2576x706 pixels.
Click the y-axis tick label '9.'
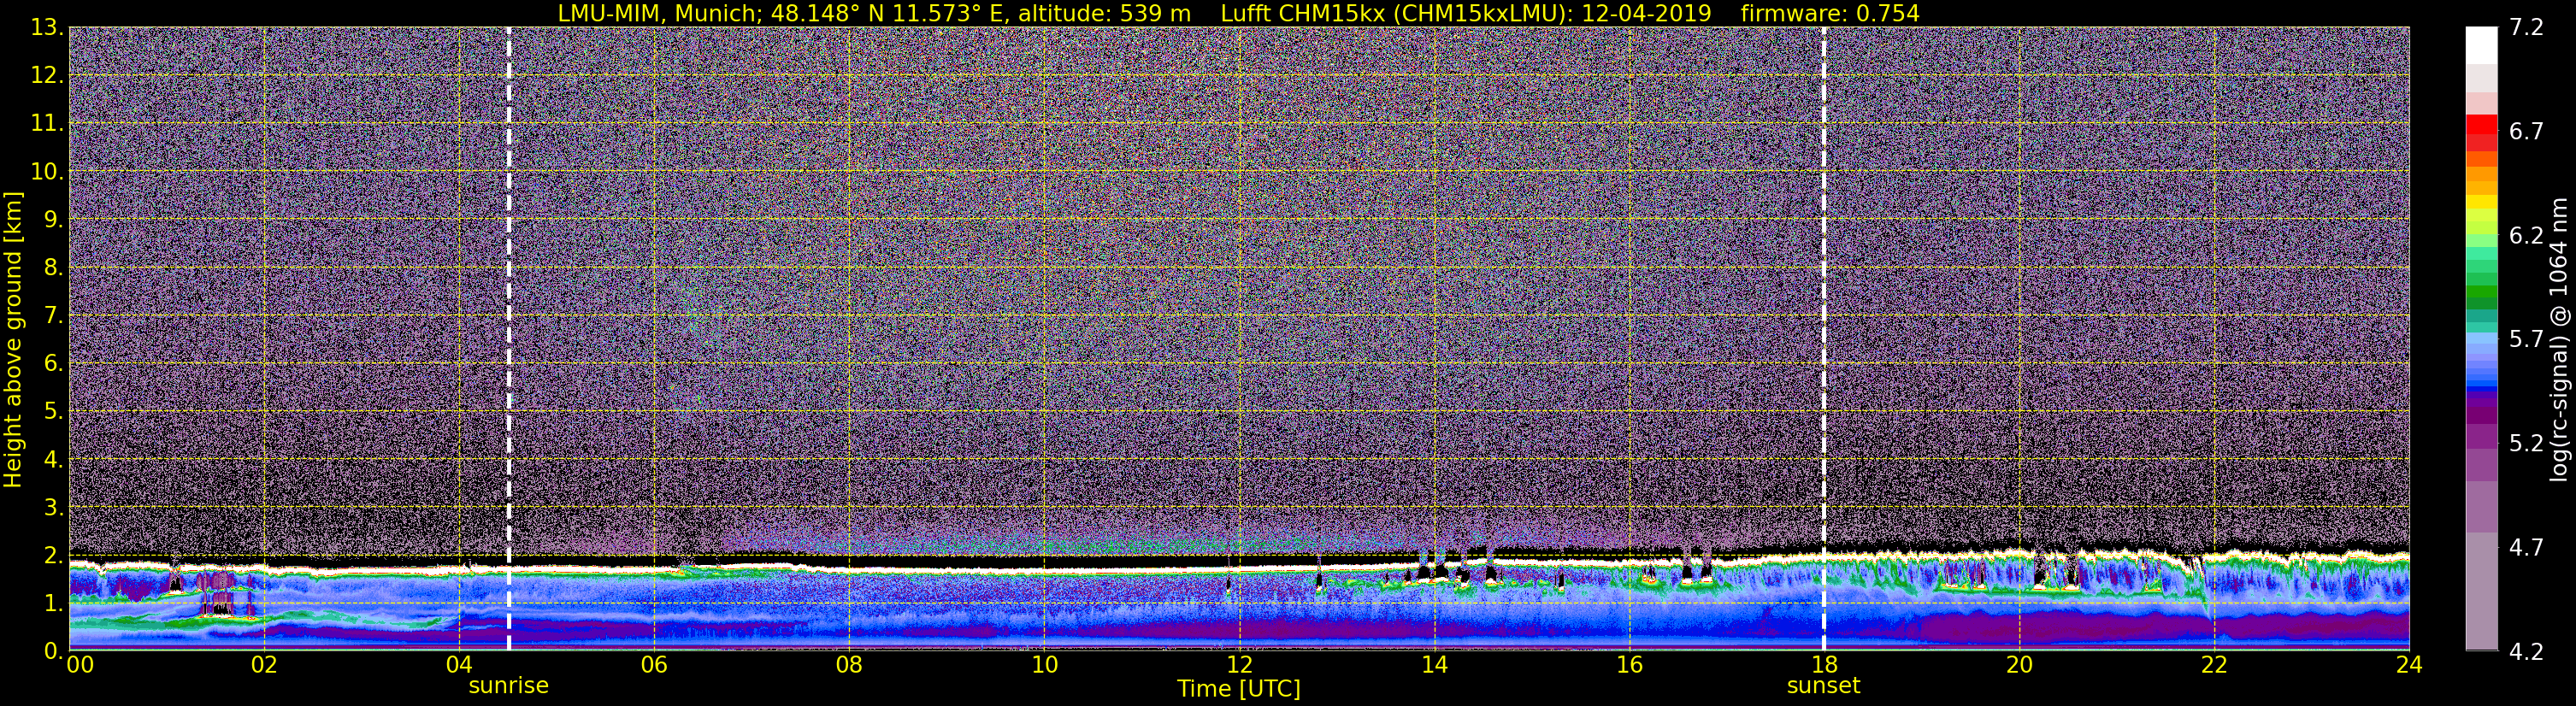coord(53,219)
